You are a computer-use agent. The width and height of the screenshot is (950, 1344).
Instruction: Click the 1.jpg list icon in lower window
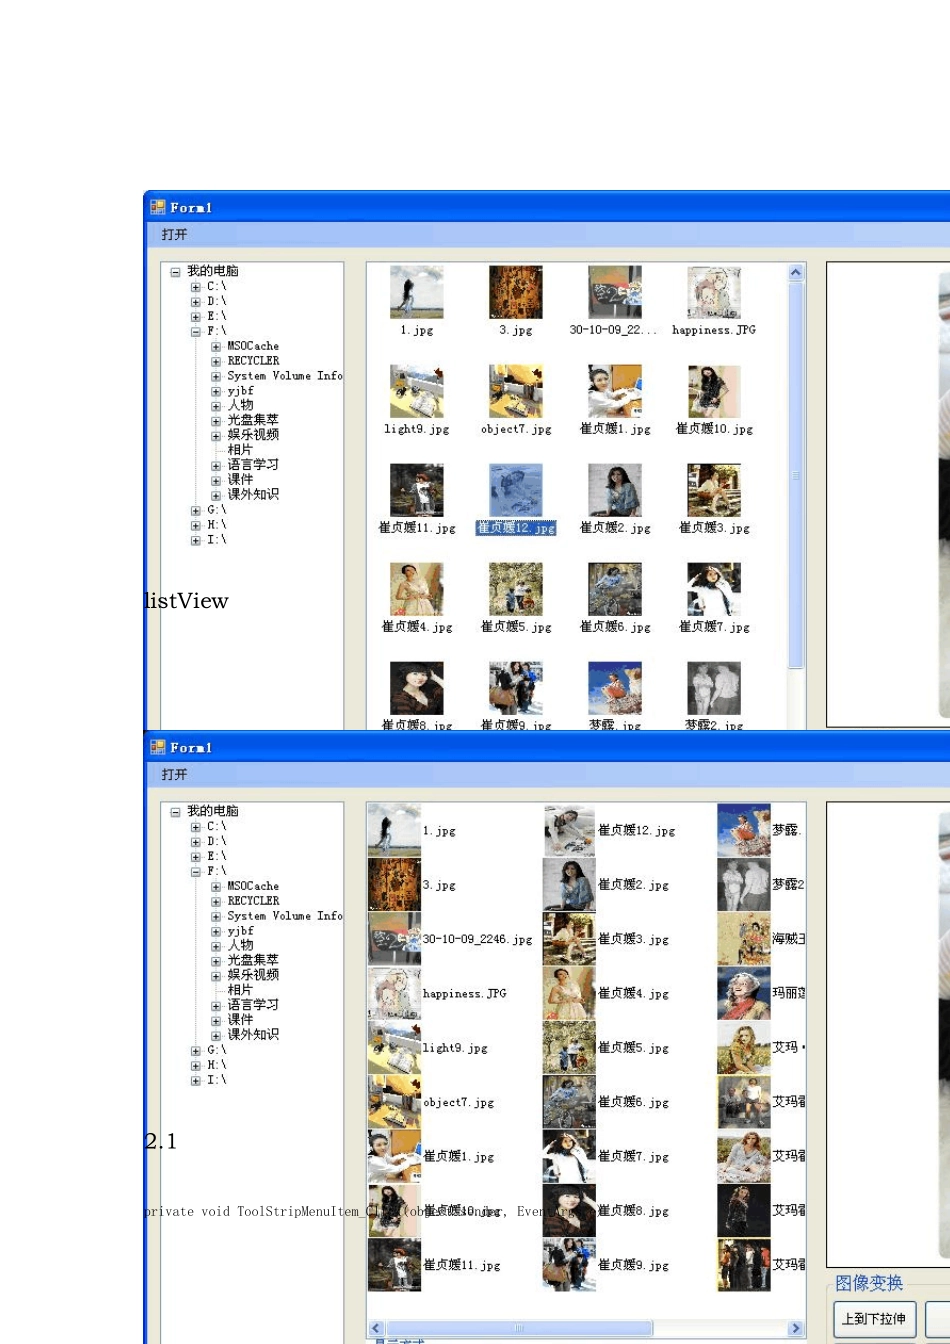(394, 830)
